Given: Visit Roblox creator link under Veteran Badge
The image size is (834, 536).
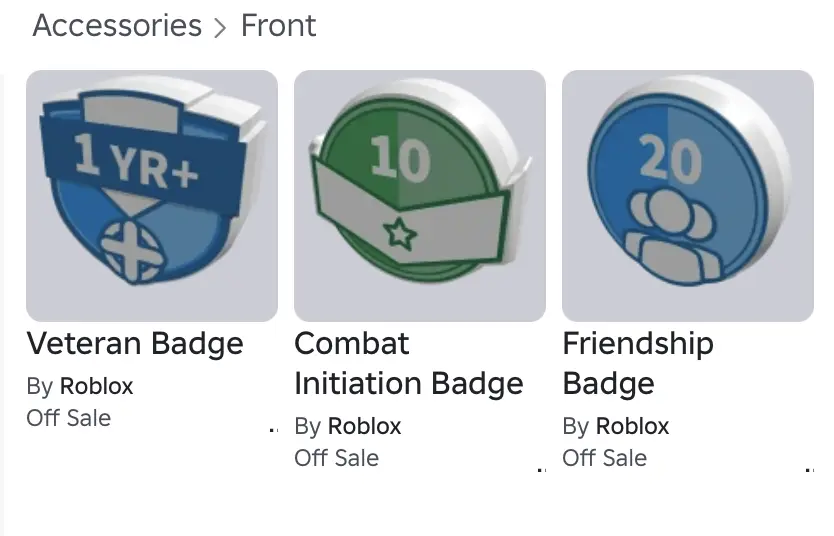Looking at the screenshot, I should click(96, 386).
